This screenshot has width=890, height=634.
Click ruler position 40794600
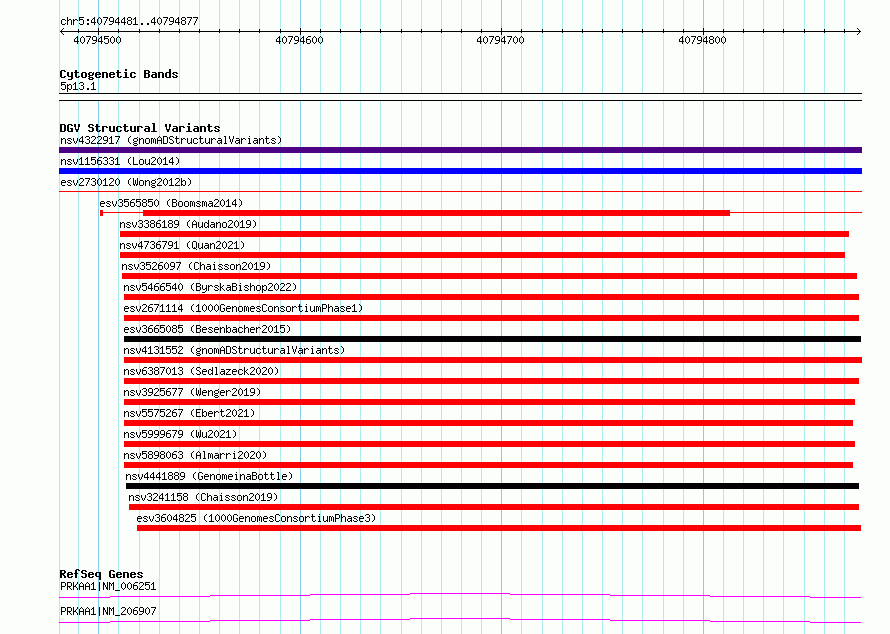pos(299,40)
